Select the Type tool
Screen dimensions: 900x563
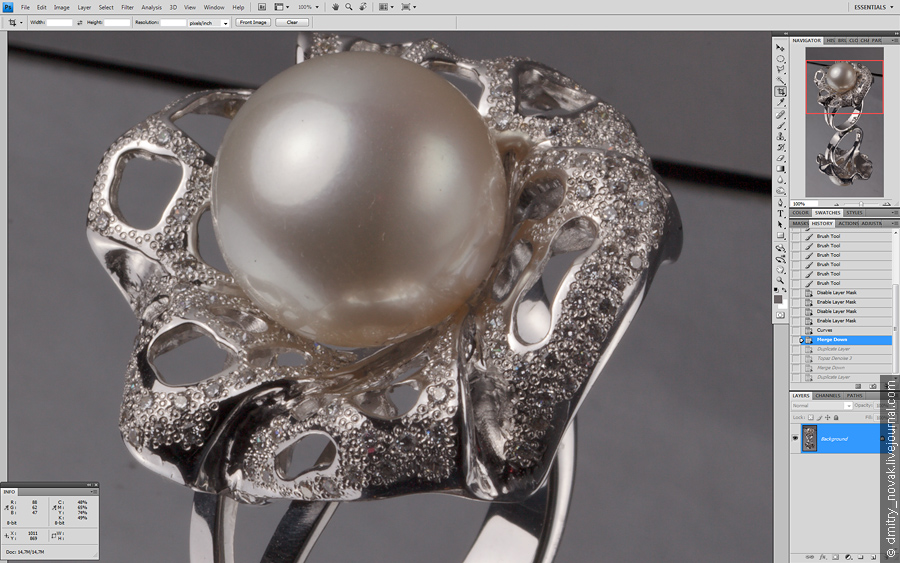click(780, 213)
